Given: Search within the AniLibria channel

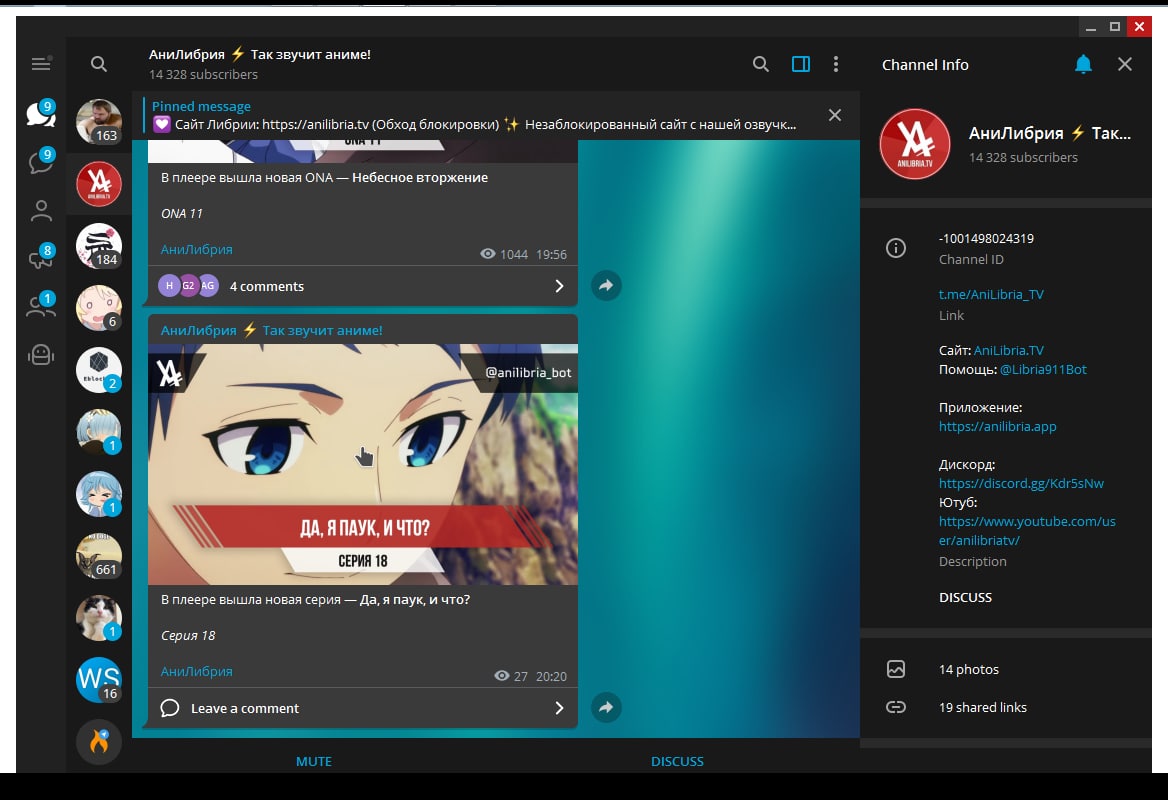Looking at the screenshot, I should click(x=760, y=64).
